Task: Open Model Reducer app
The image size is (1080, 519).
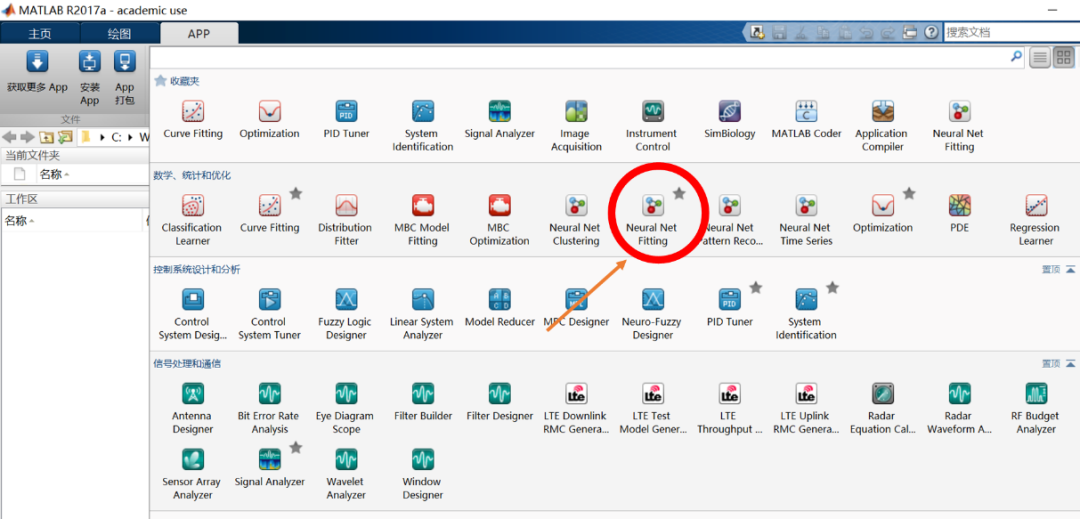Action: pyautogui.click(x=499, y=308)
